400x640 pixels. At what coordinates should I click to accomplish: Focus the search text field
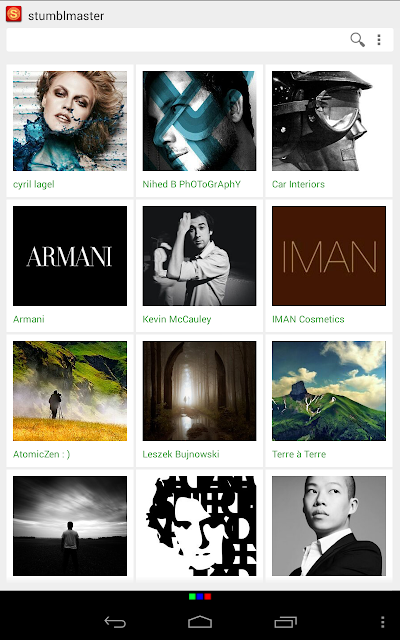[x=178, y=40]
